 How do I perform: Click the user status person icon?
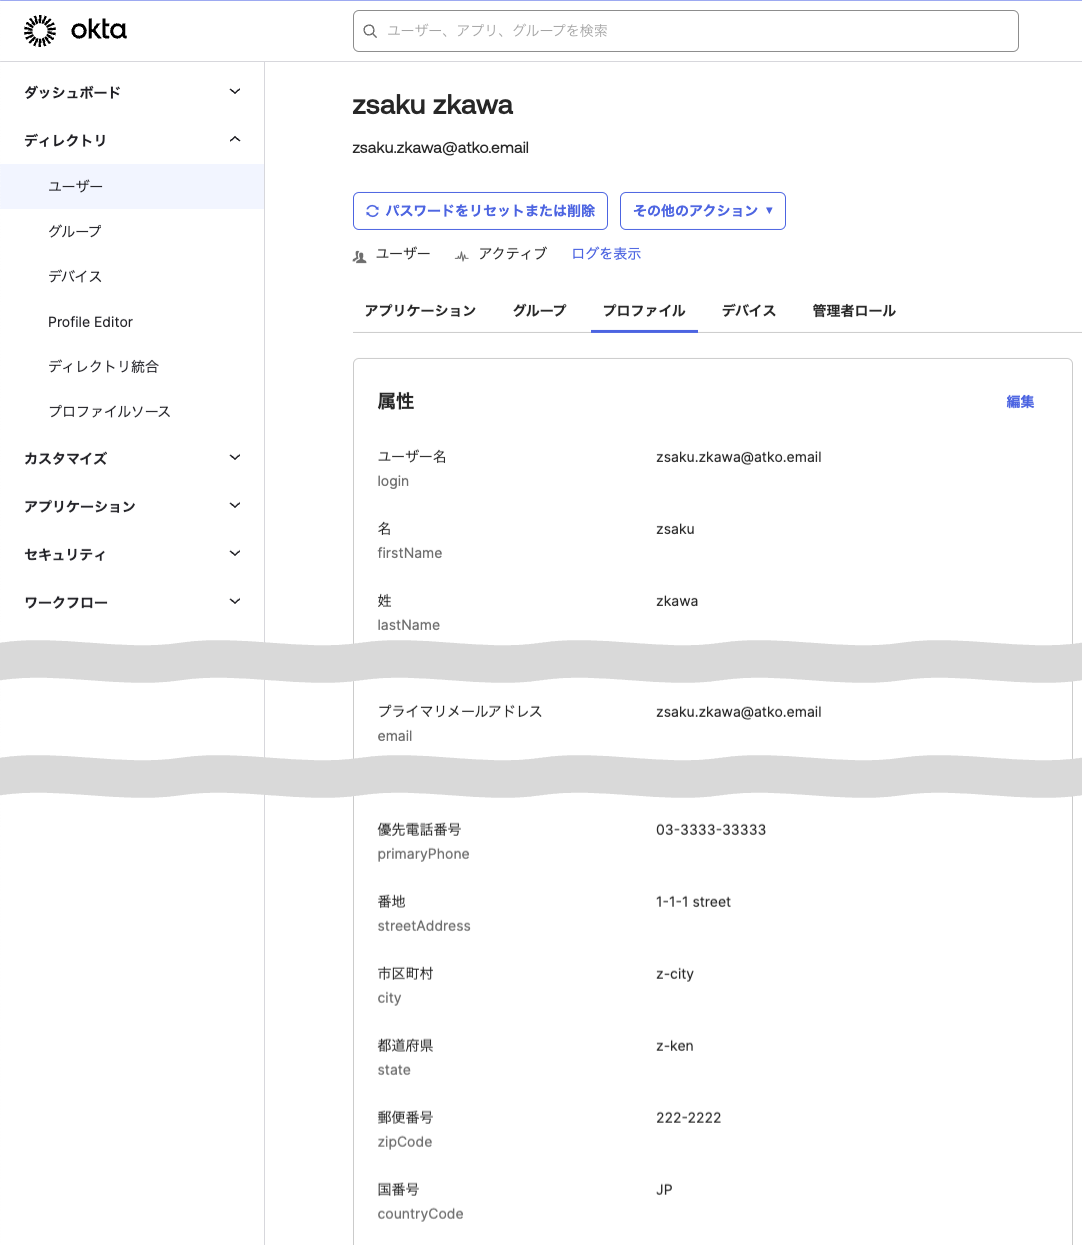tap(360, 256)
